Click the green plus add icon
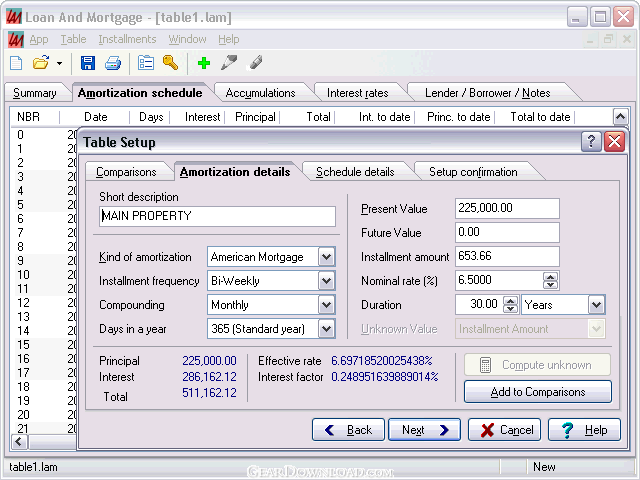640x480 pixels. 204,63
